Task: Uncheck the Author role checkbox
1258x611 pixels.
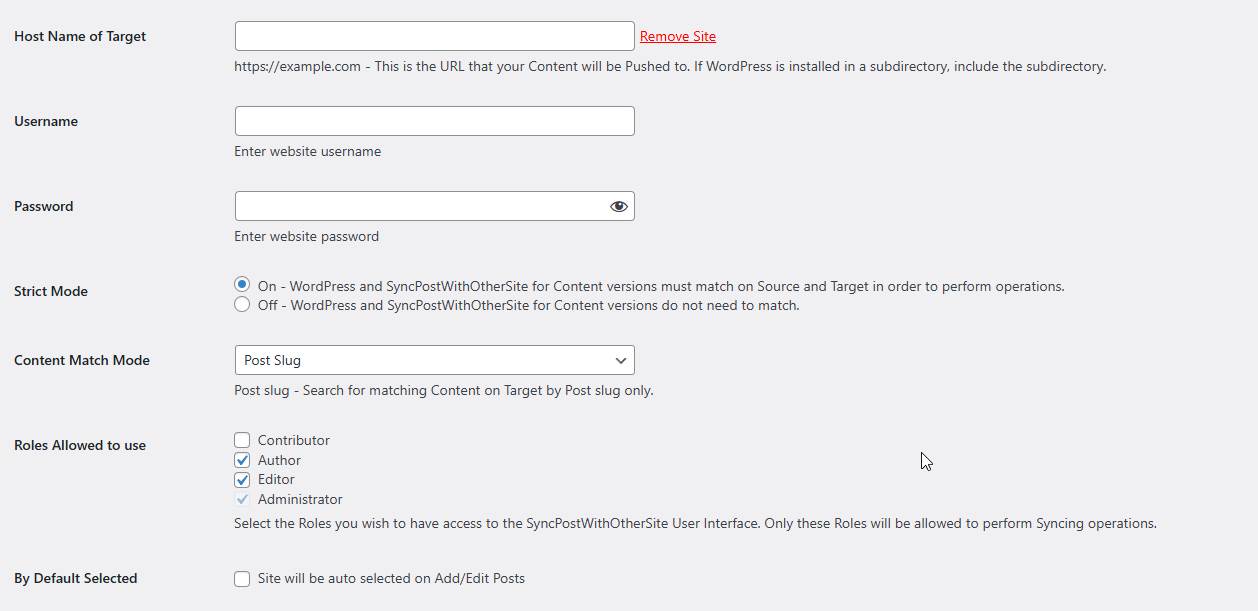Action: (242, 460)
